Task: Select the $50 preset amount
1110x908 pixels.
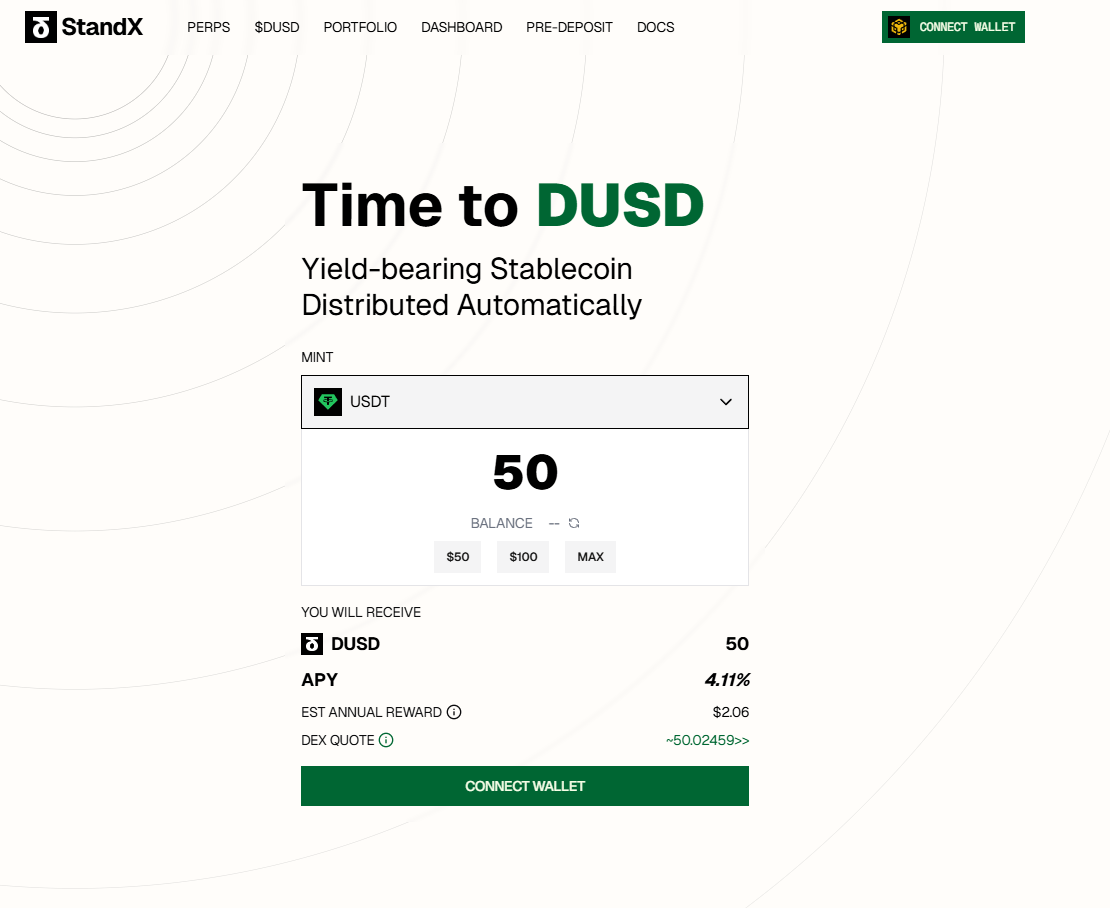Action: coord(457,557)
